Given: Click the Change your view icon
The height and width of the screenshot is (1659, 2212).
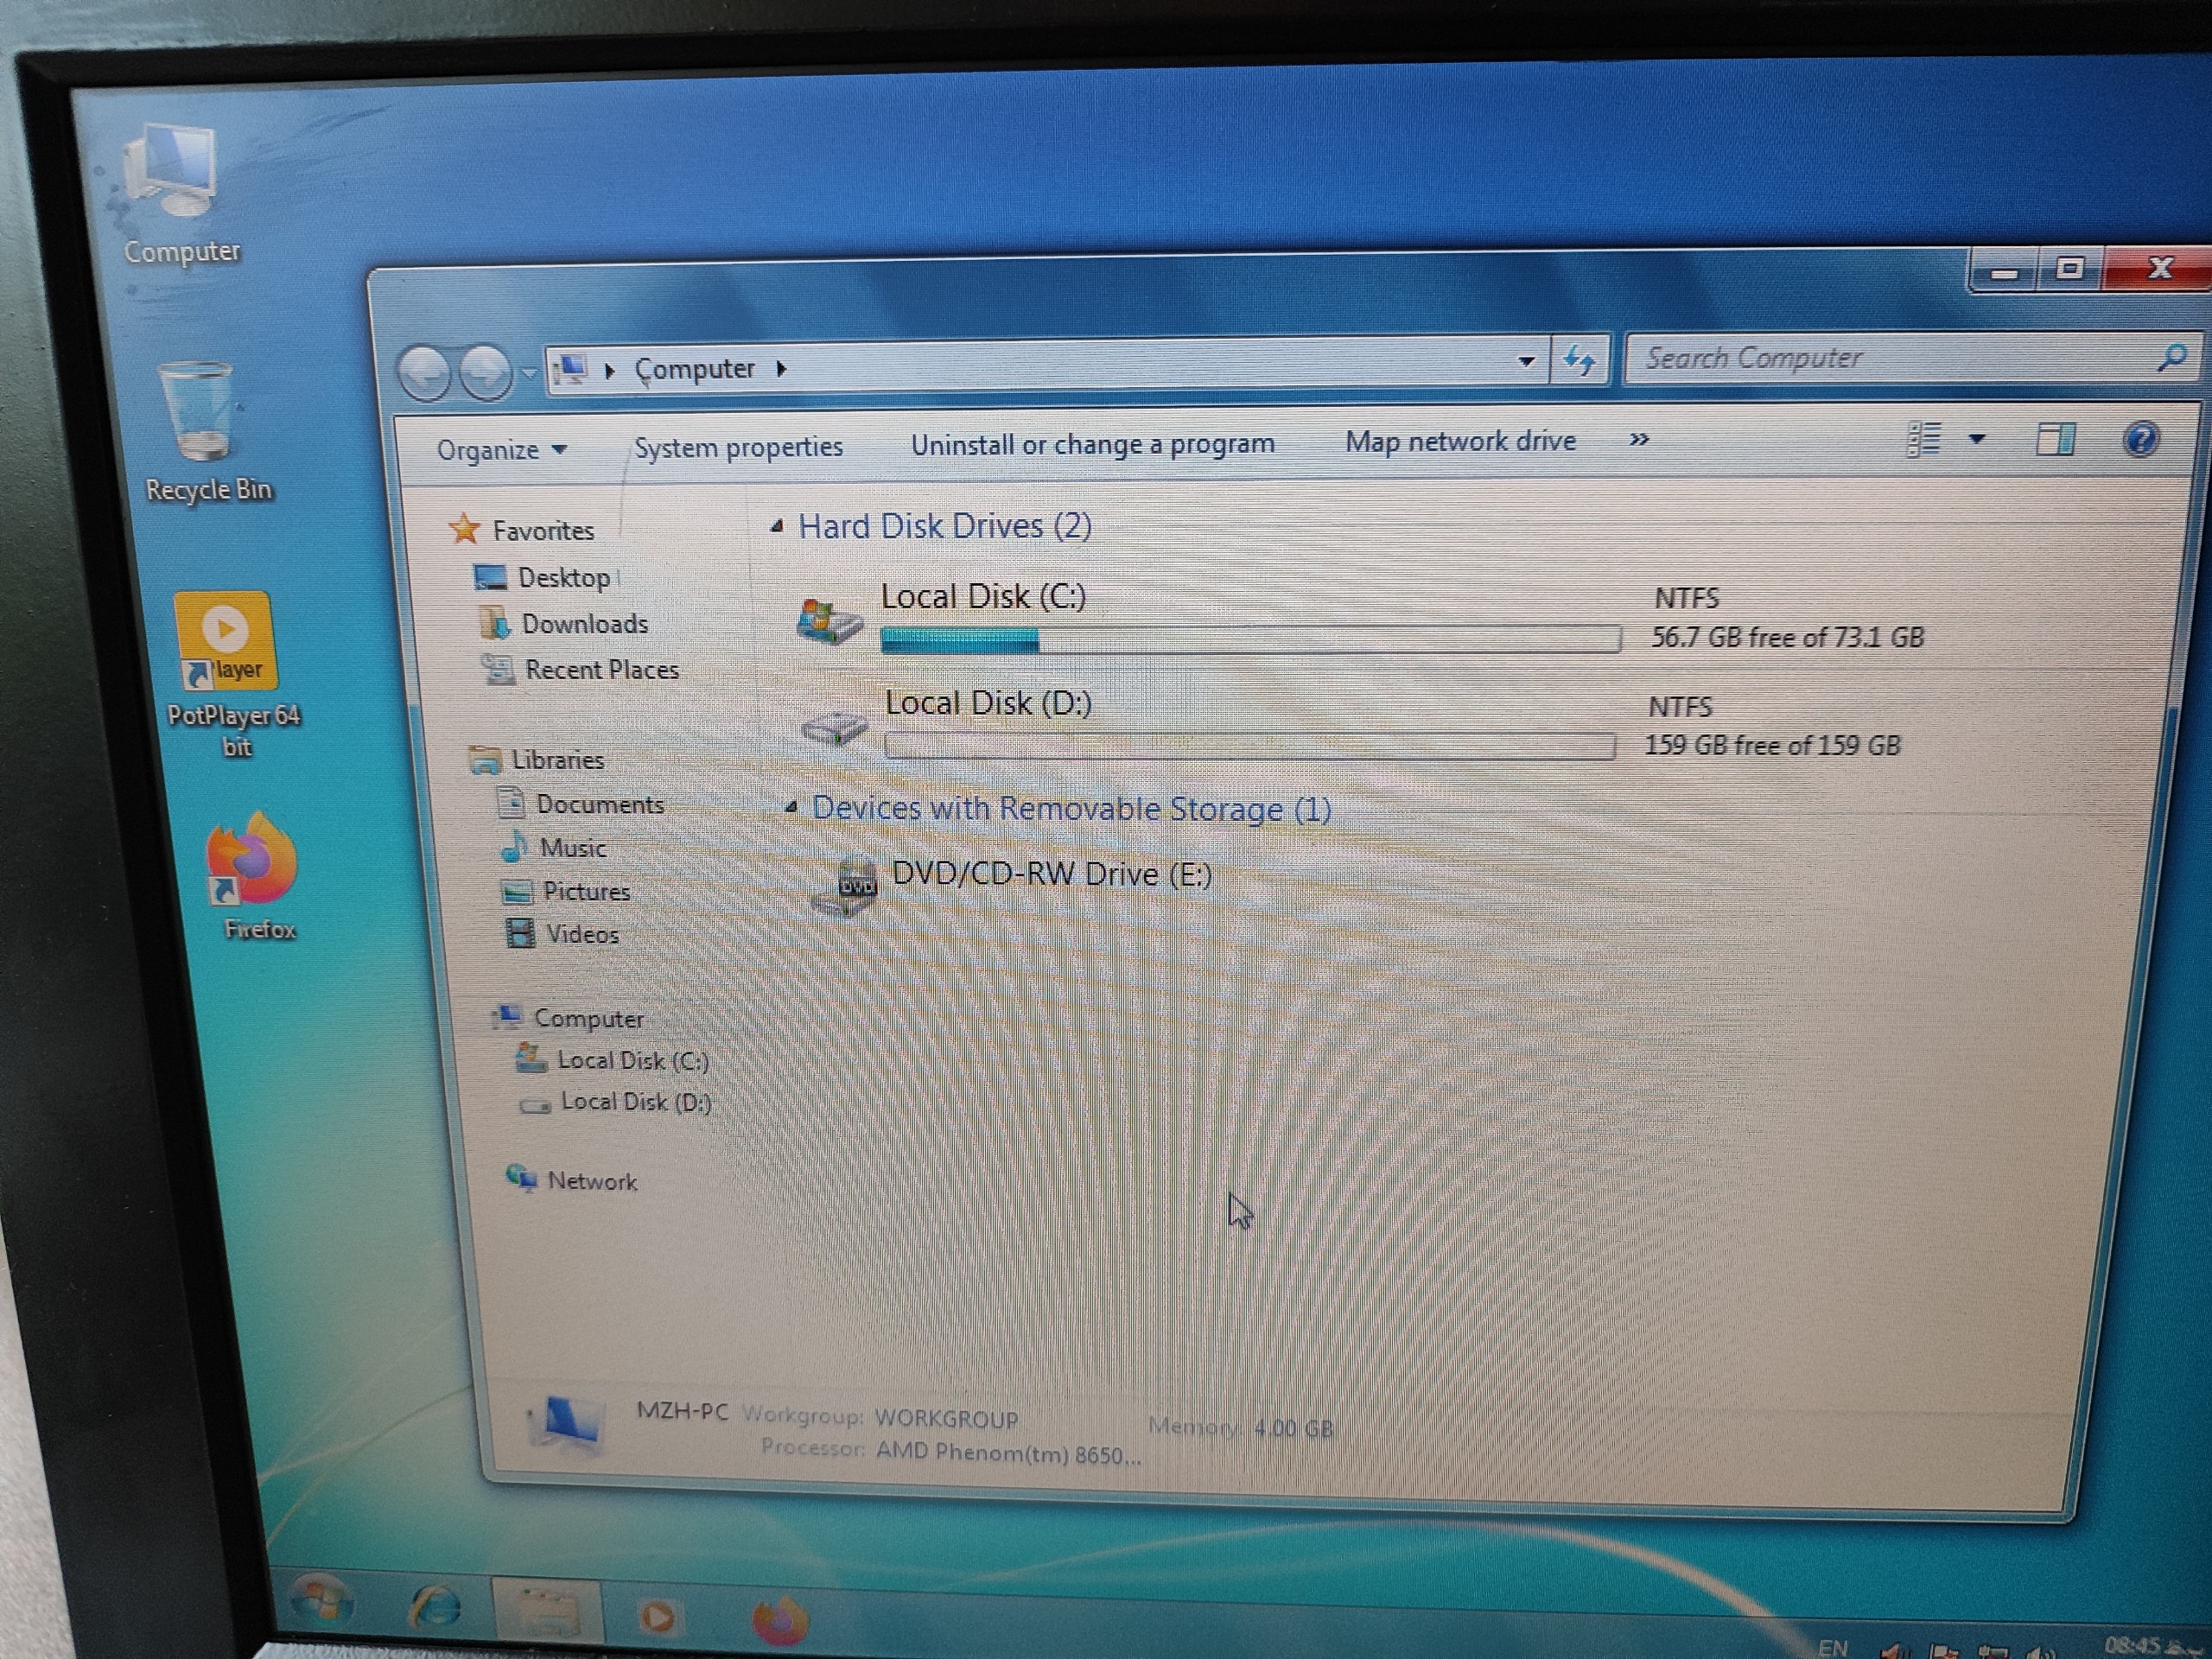Looking at the screenshot, I should pos(1924,439).
